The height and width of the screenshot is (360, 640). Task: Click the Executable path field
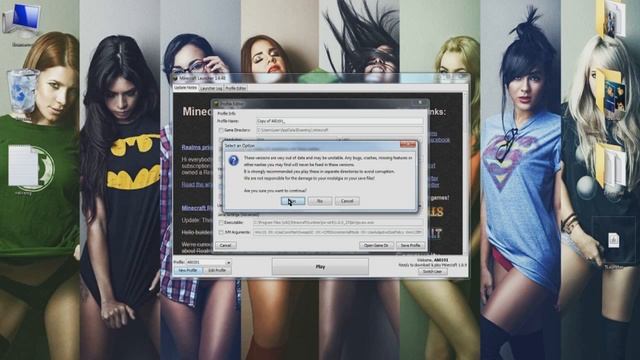pyautogui.click(x=338, y=223)
